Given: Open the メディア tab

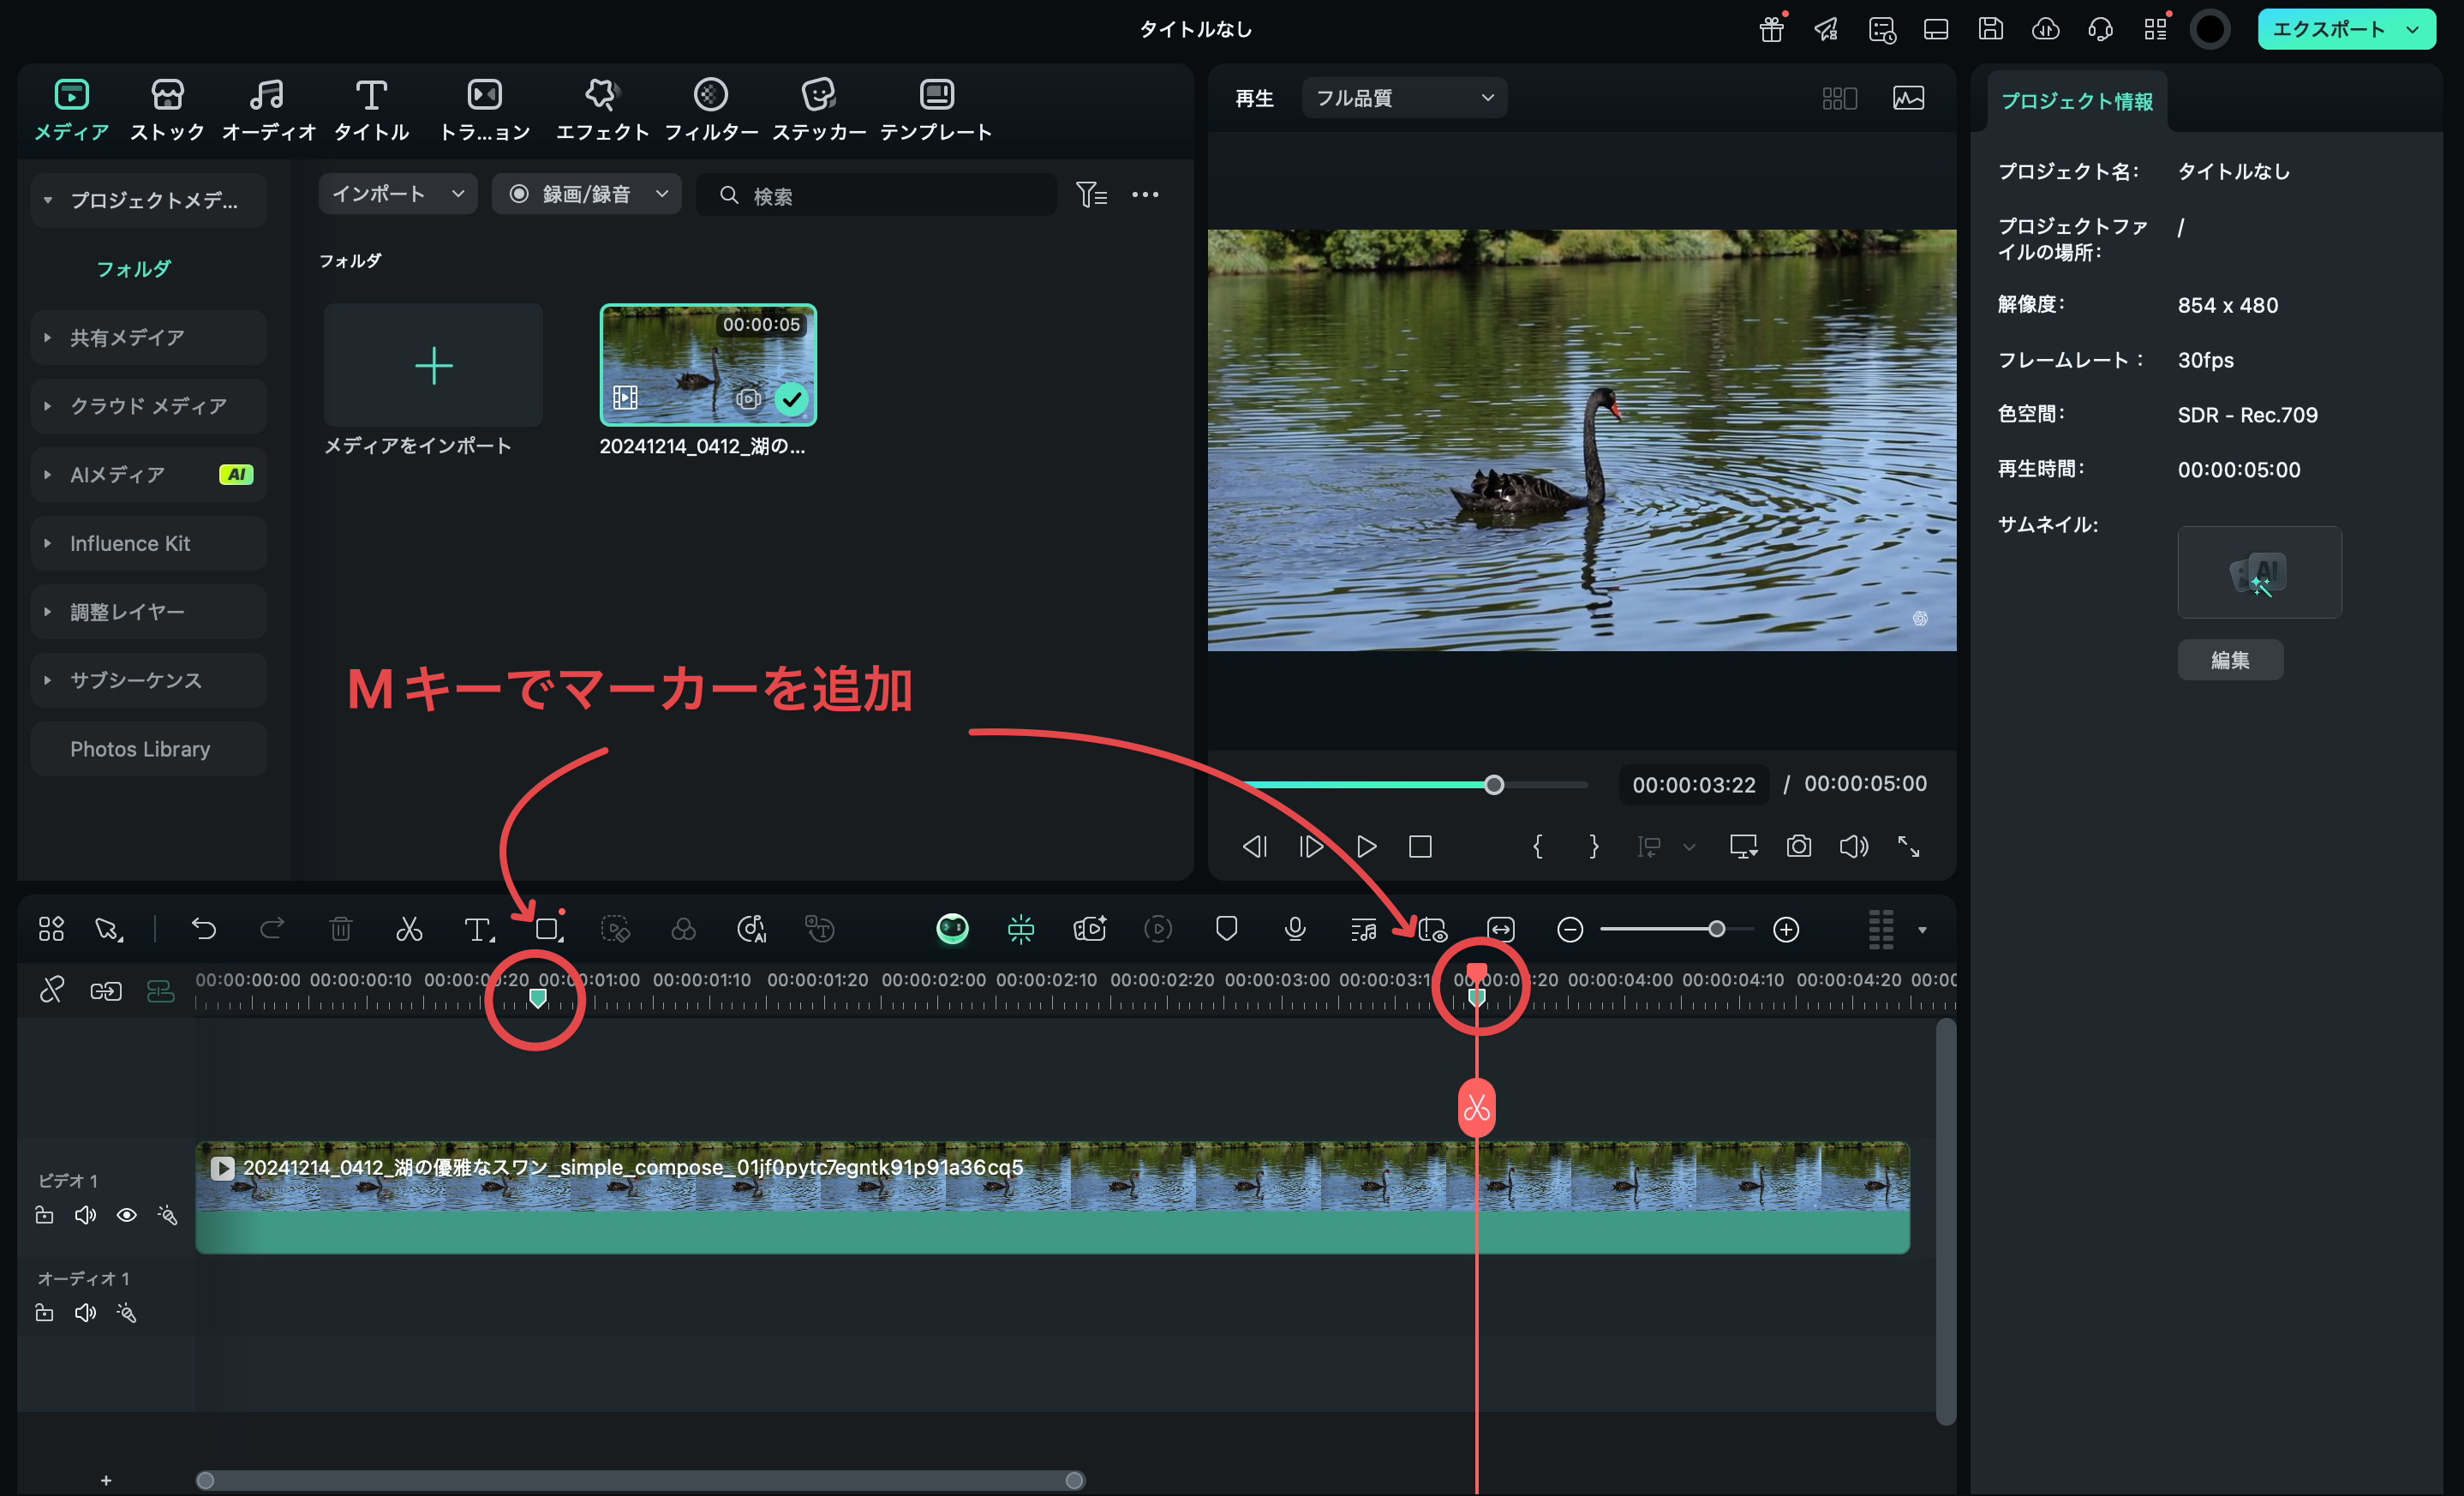Looking at the screenshot, I should (71, 110).
